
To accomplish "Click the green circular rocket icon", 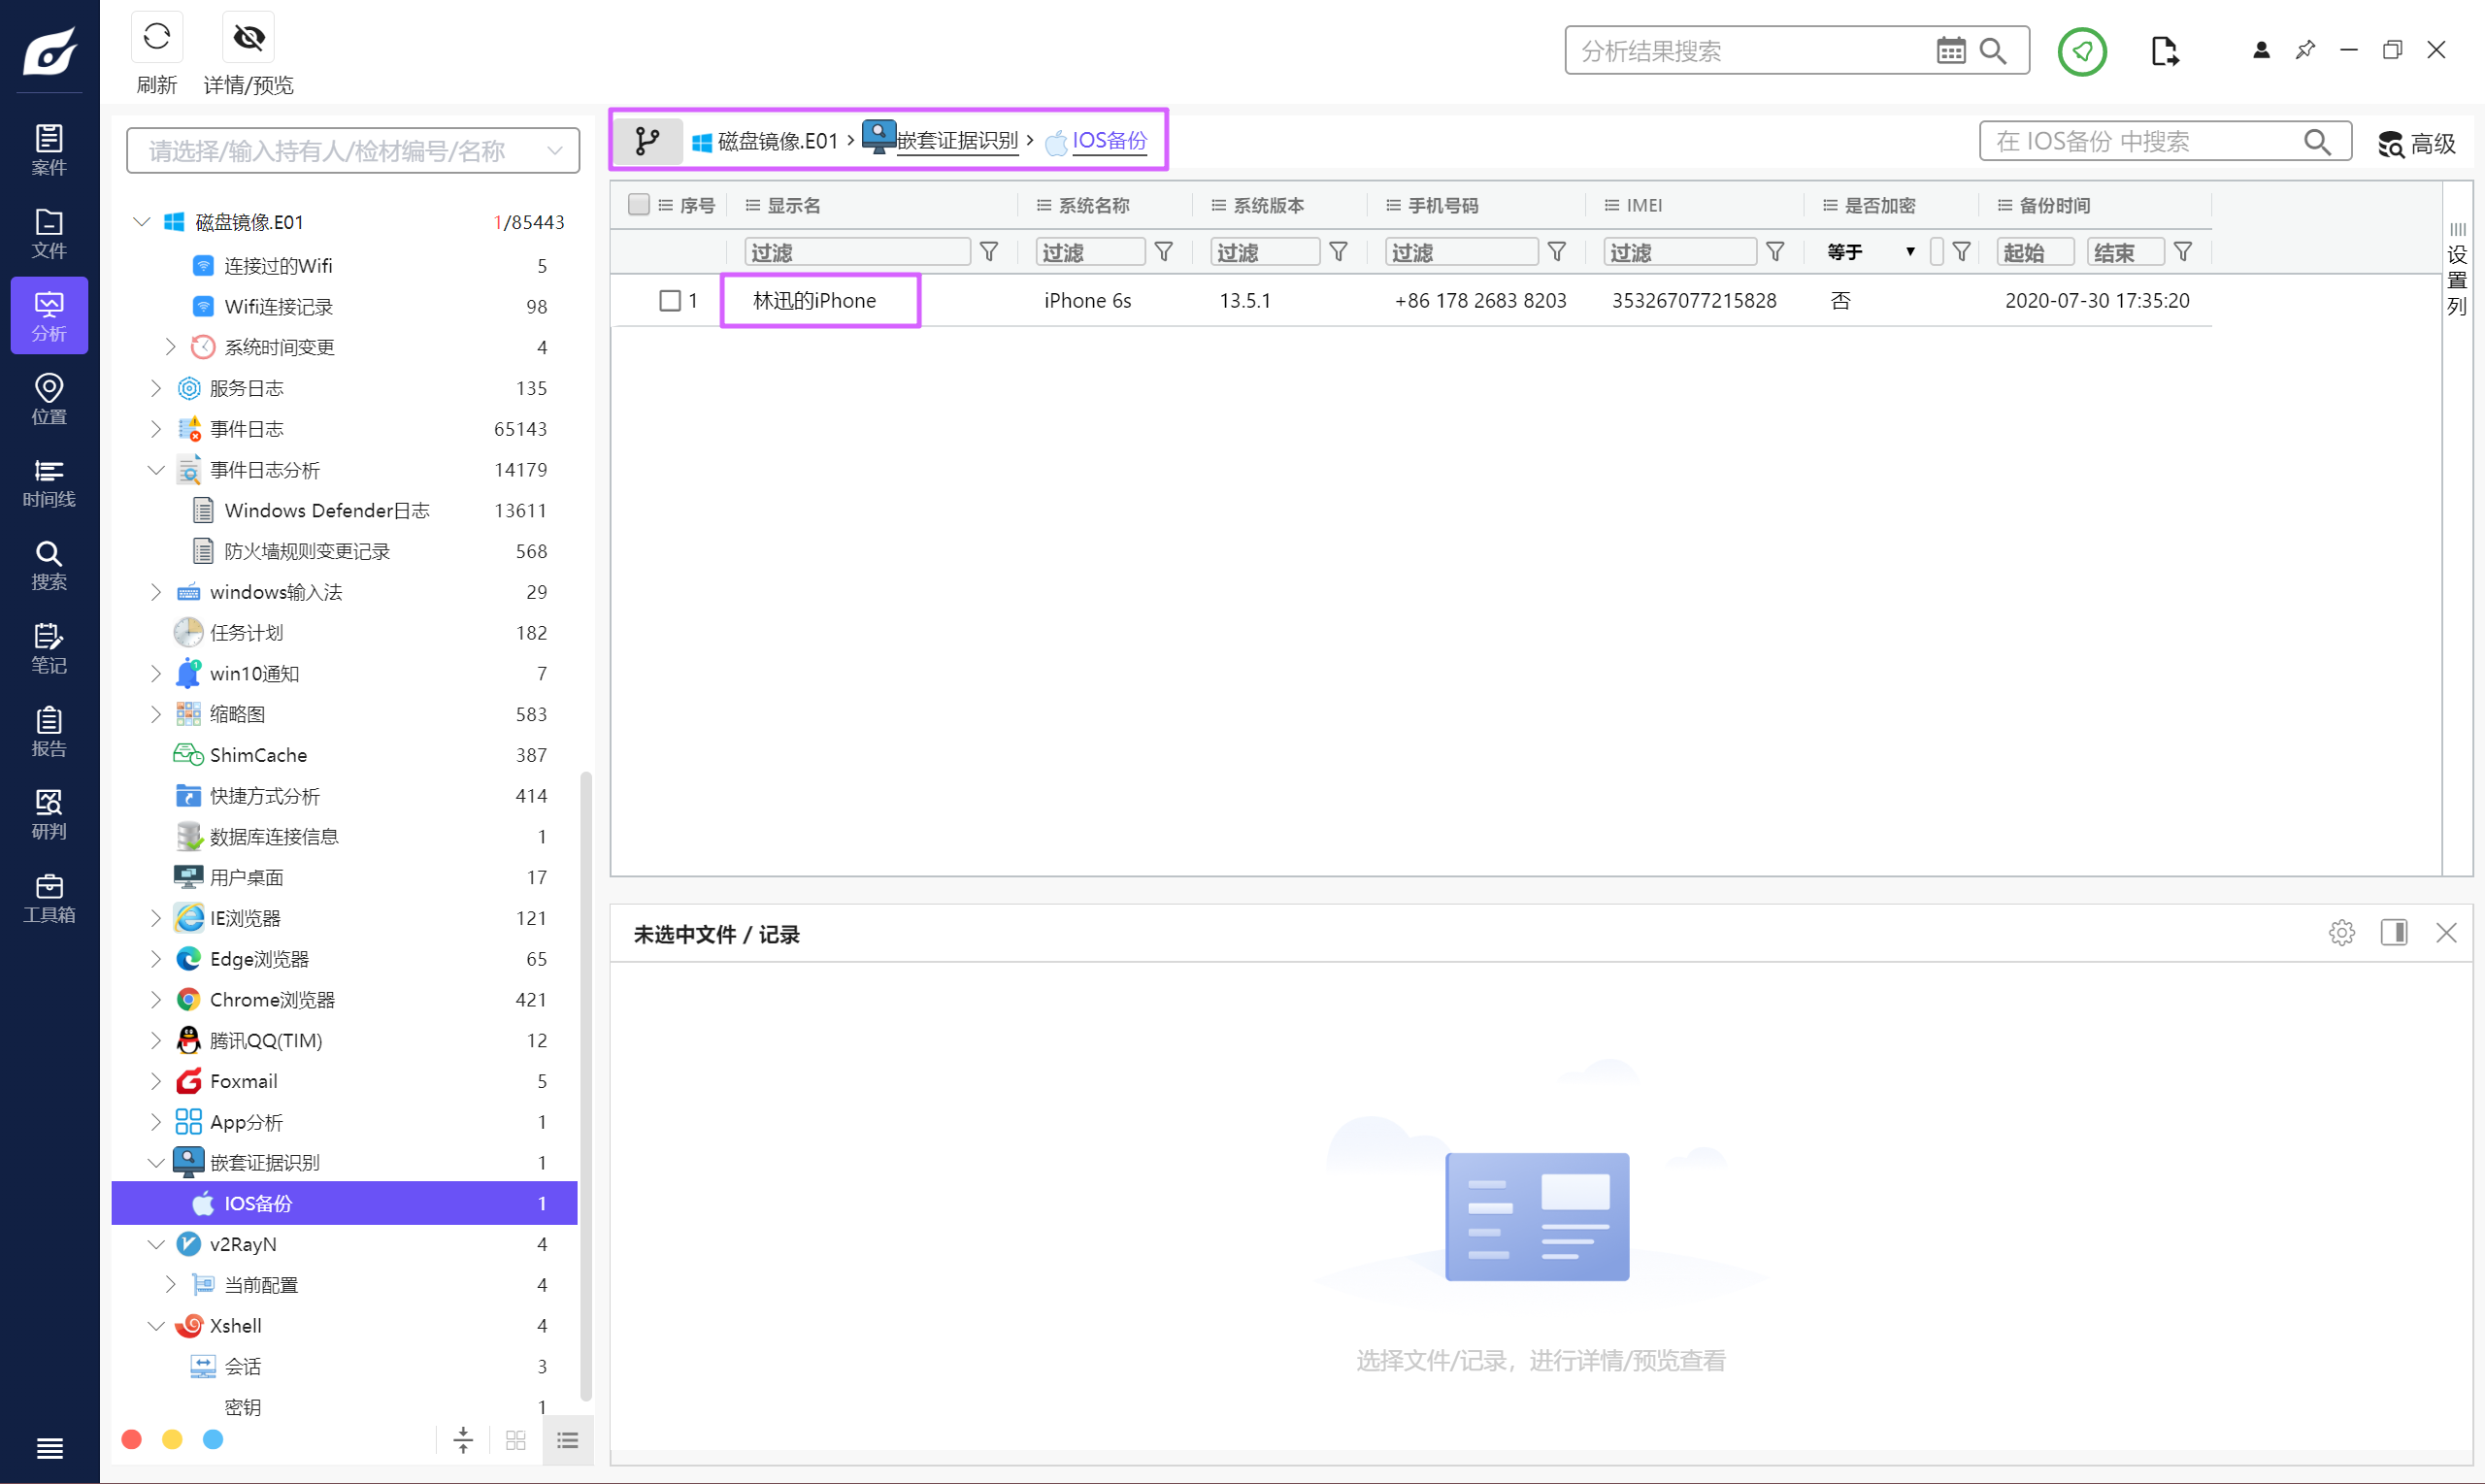I will (2082, 51).
